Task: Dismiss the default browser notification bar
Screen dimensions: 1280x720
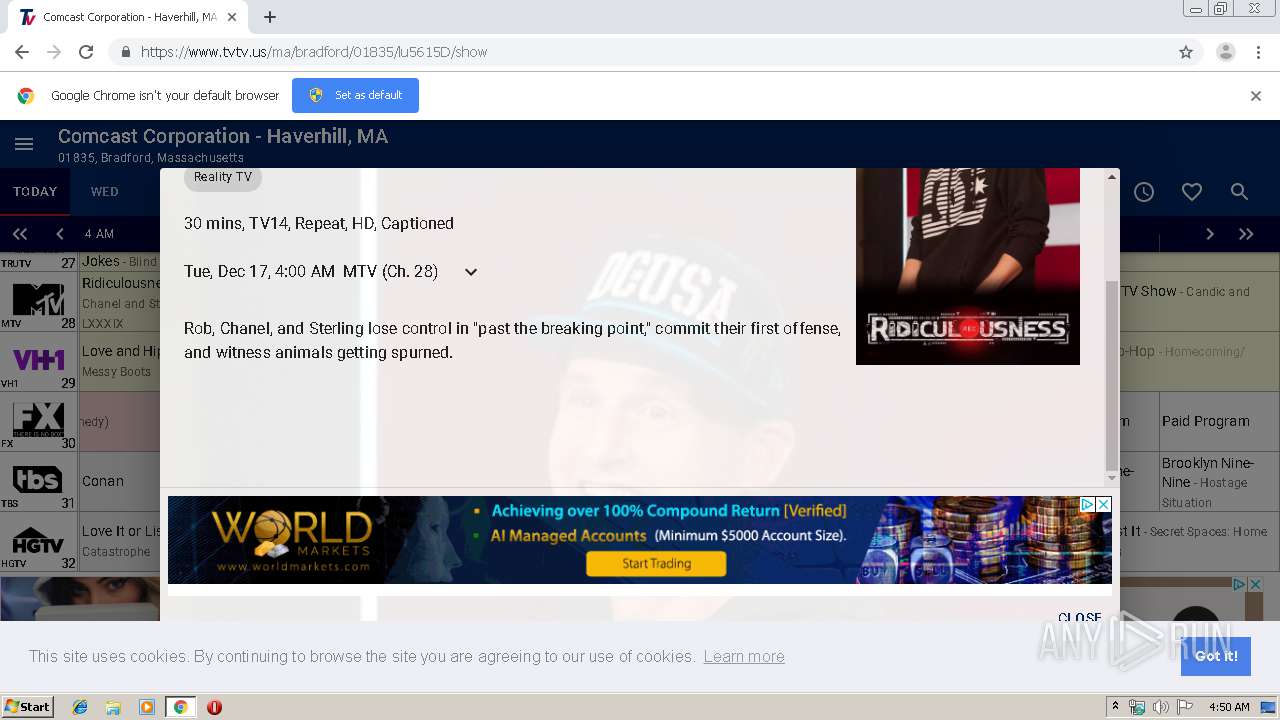Action: pyautogui.click(x=1255, y=96)
